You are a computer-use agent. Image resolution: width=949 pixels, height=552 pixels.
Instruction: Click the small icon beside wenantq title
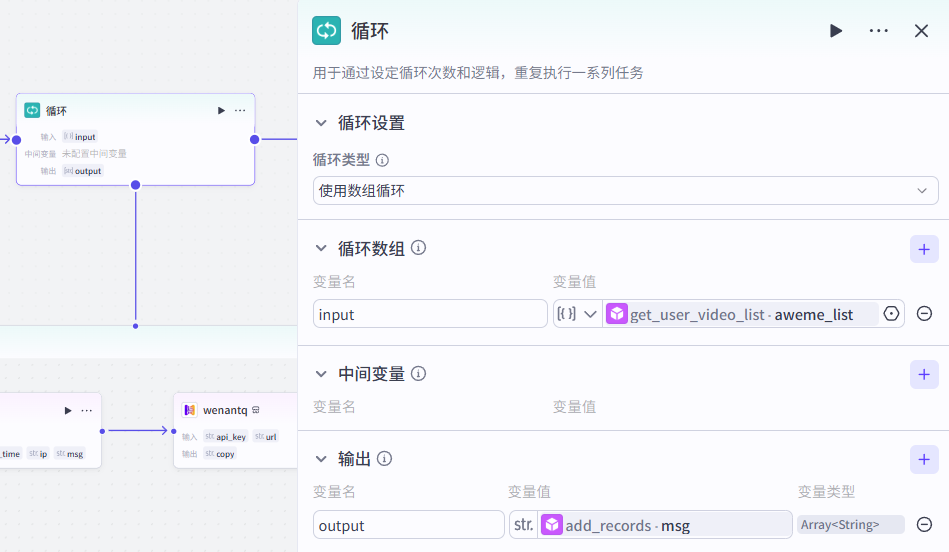tap(256, 410)
